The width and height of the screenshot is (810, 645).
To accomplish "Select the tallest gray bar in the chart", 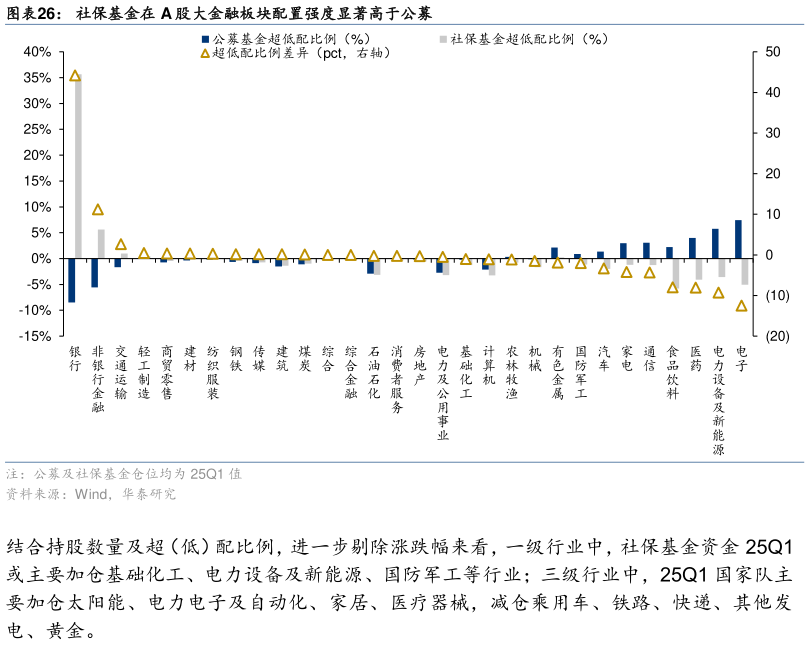I will (x=78, y=166).
